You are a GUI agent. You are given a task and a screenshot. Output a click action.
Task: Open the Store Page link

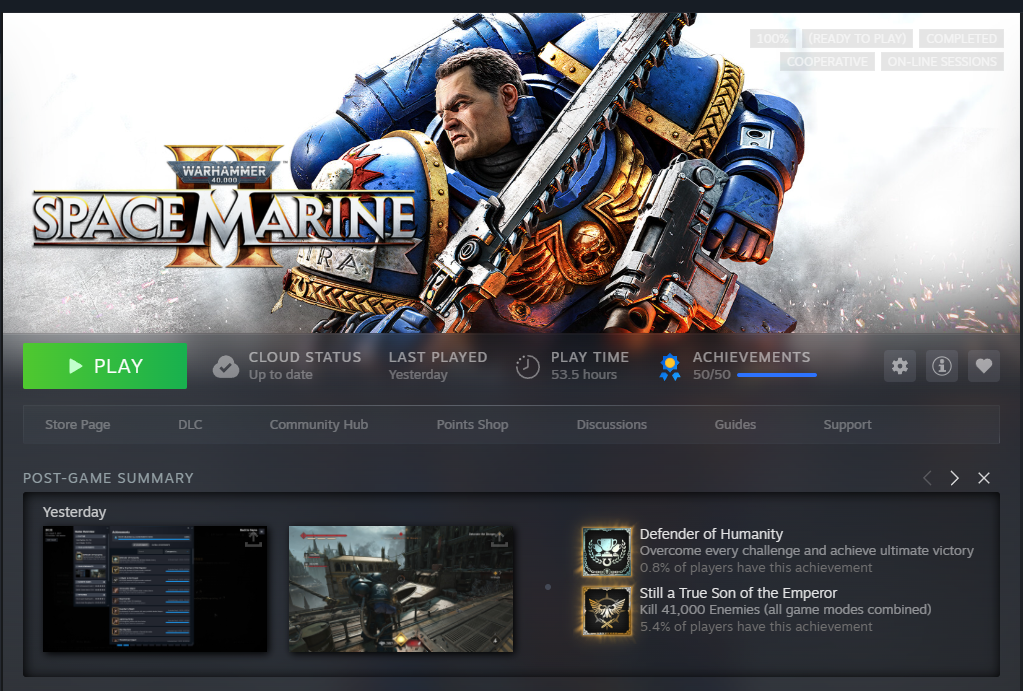coord(78,425)
